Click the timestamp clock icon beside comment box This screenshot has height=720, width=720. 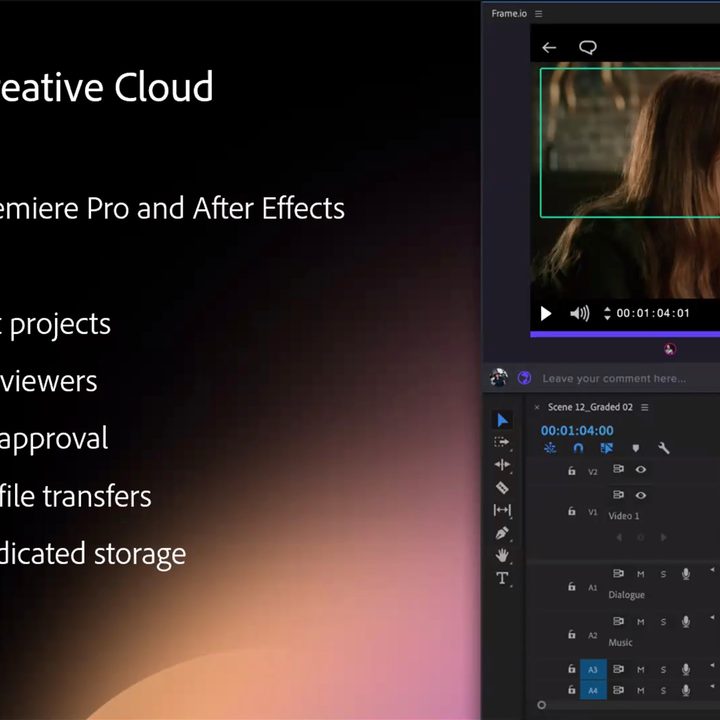[524, 378]
